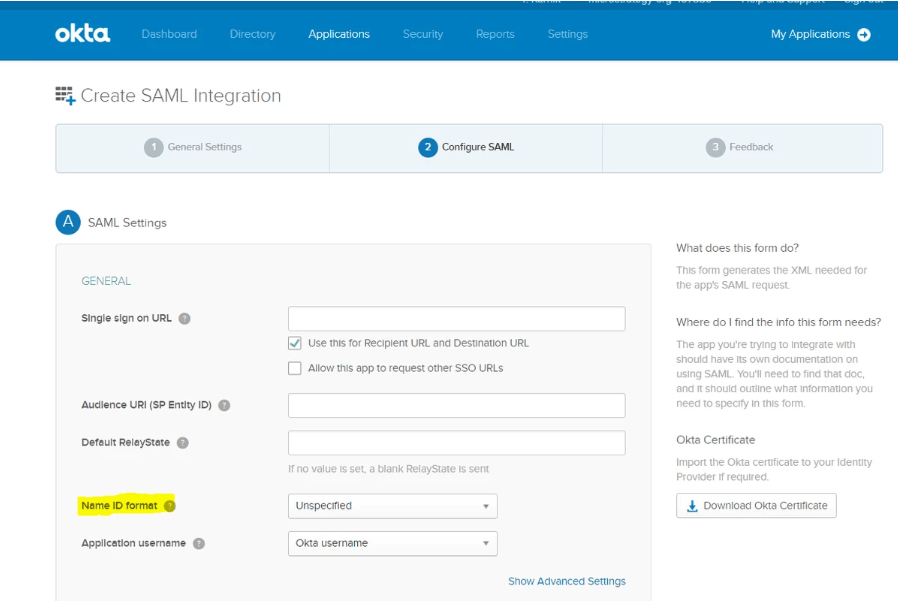Viewport: 898px width, 606px height.
Task: Click help icon beside Default RelayState
Action: coord(182,443)
